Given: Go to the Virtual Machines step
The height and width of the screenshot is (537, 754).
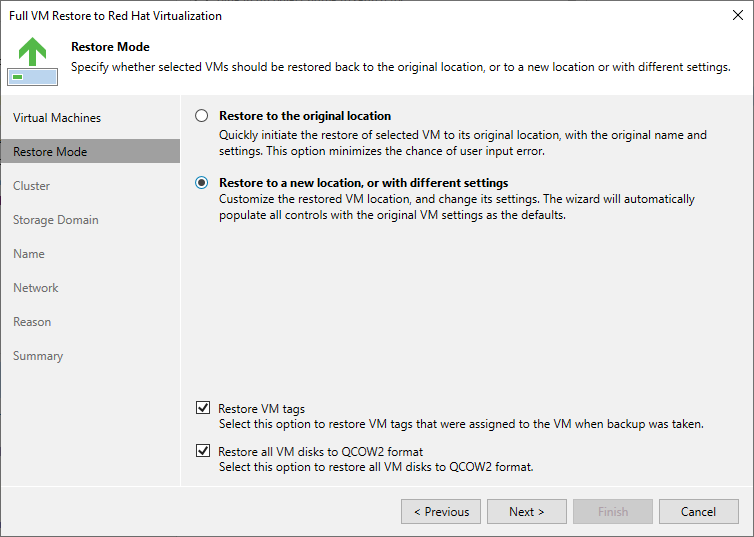Looking at the screenshot, I should 57,118.
